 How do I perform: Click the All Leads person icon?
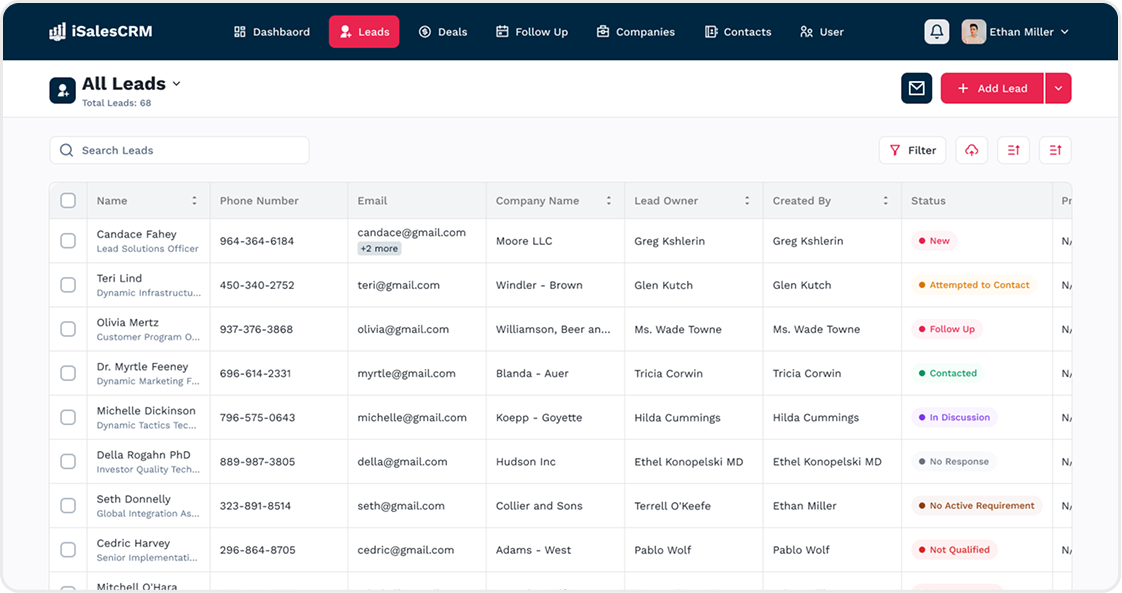62,91
